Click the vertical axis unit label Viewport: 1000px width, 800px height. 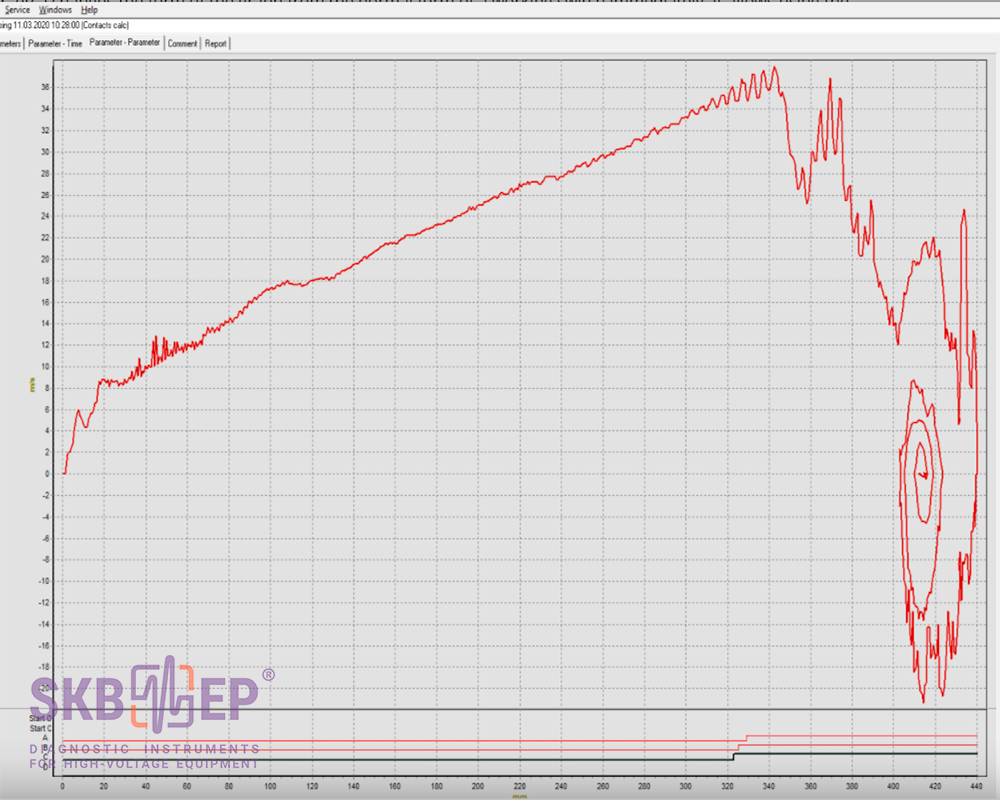point(32,385)
